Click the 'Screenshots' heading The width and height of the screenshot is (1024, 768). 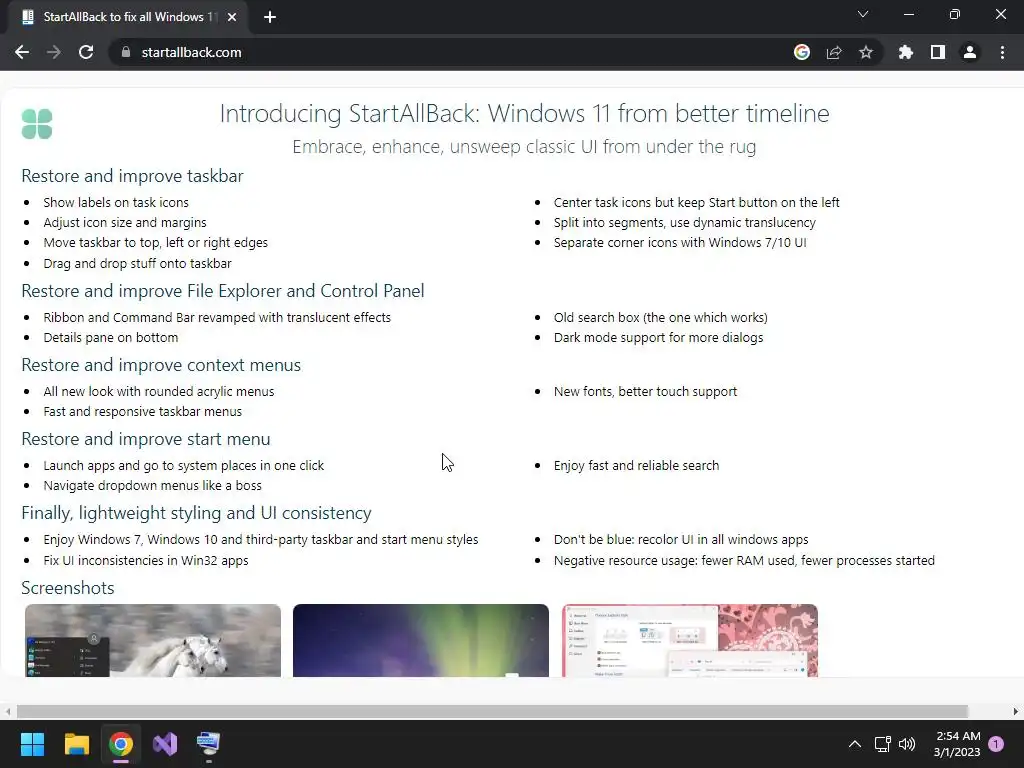point(68,588)
